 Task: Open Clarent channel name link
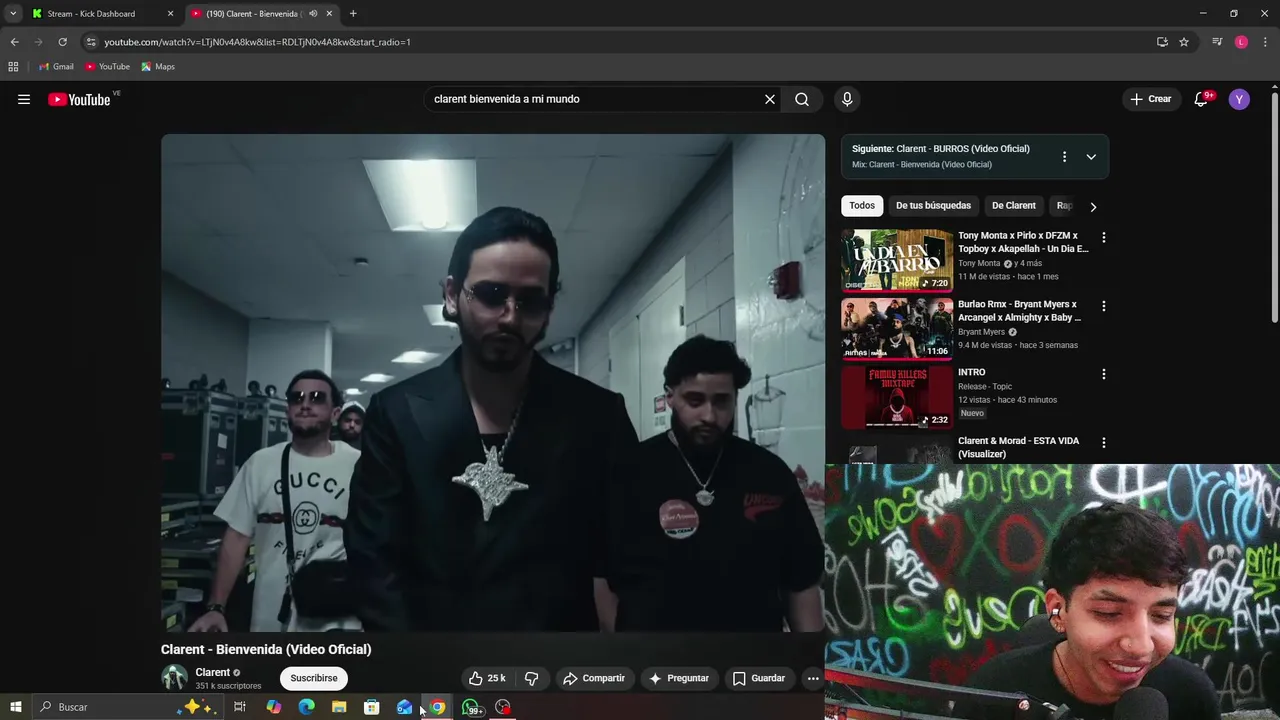(x=213, y=672)
